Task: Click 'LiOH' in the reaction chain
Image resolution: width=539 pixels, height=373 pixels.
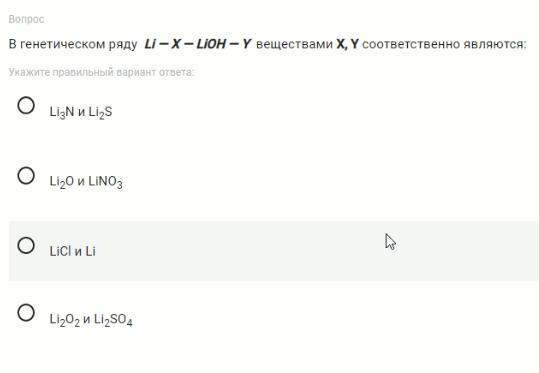Action: pyautogui.click(x=211, y=44)
